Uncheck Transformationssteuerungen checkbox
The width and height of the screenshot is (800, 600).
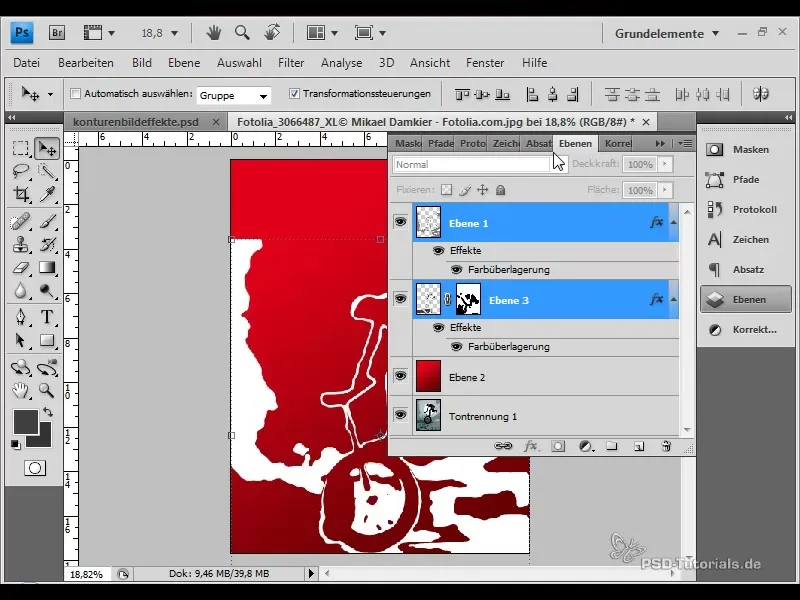[294, 93]
